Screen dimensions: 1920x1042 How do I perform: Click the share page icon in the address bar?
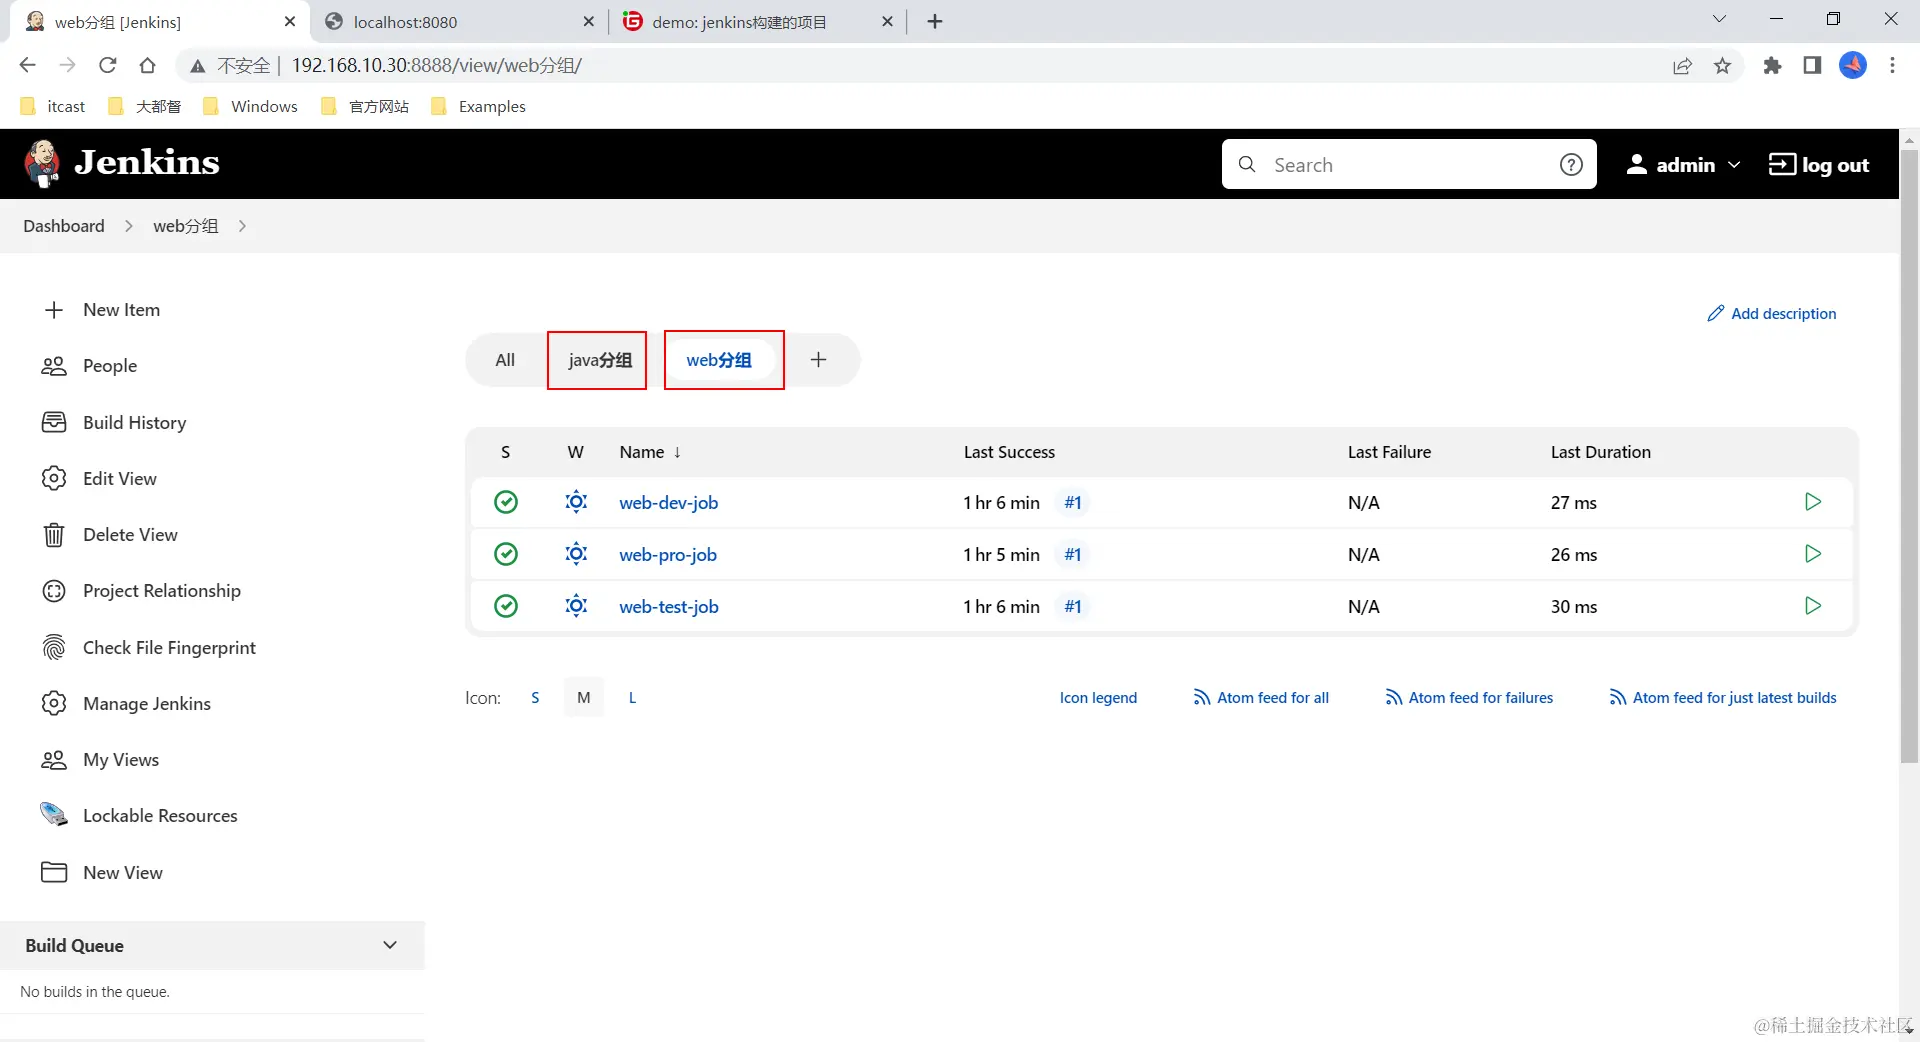1682,66
